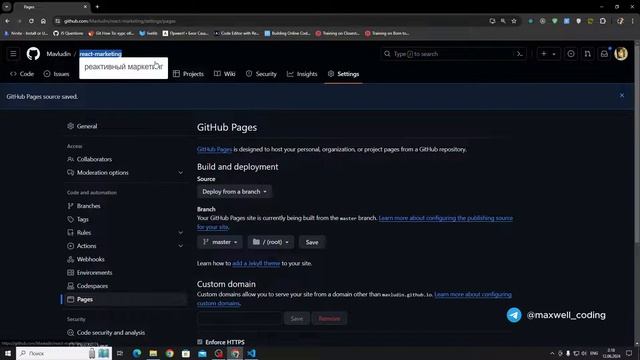
Task: Open a new browser tab
Action: pos(97,7)
